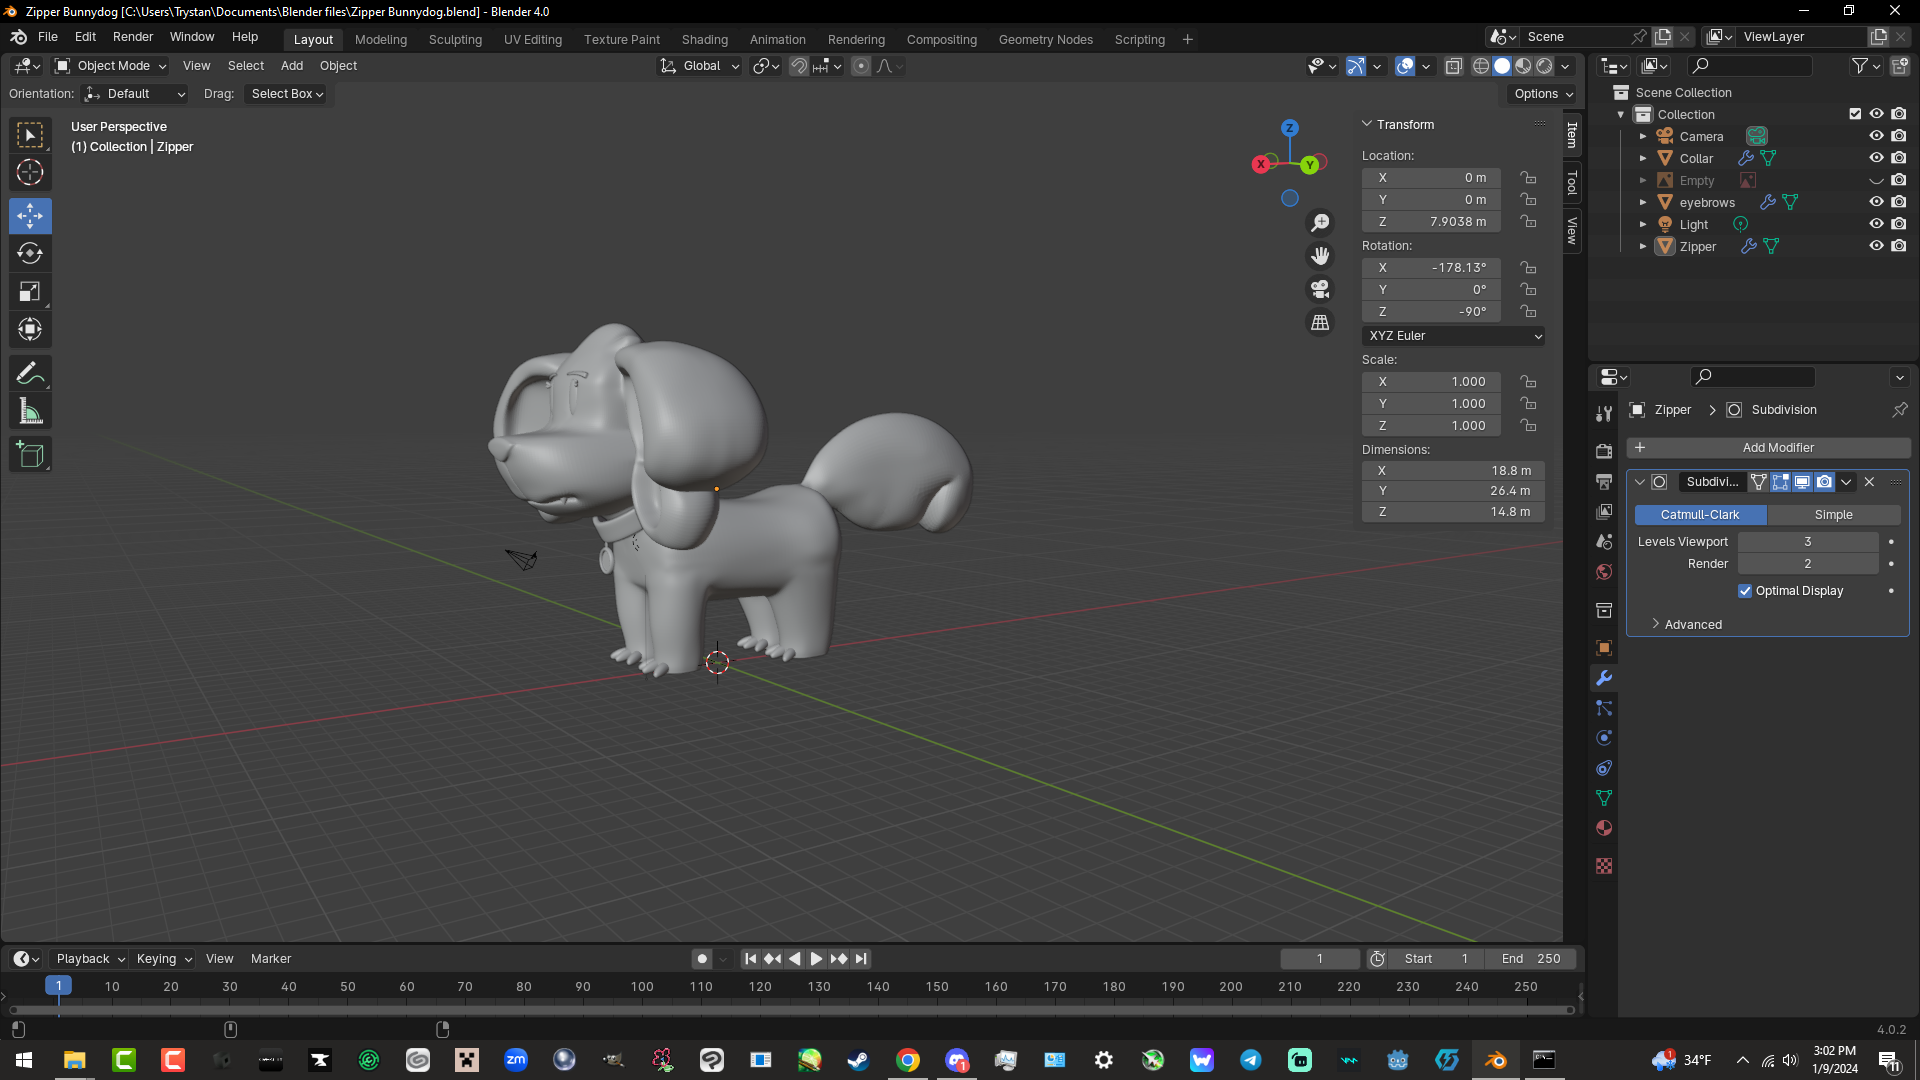The width and height of the screenshot is (1920, 1080).
Task: Click the Annotate pencil tool
Action: (x=30, y=374)
